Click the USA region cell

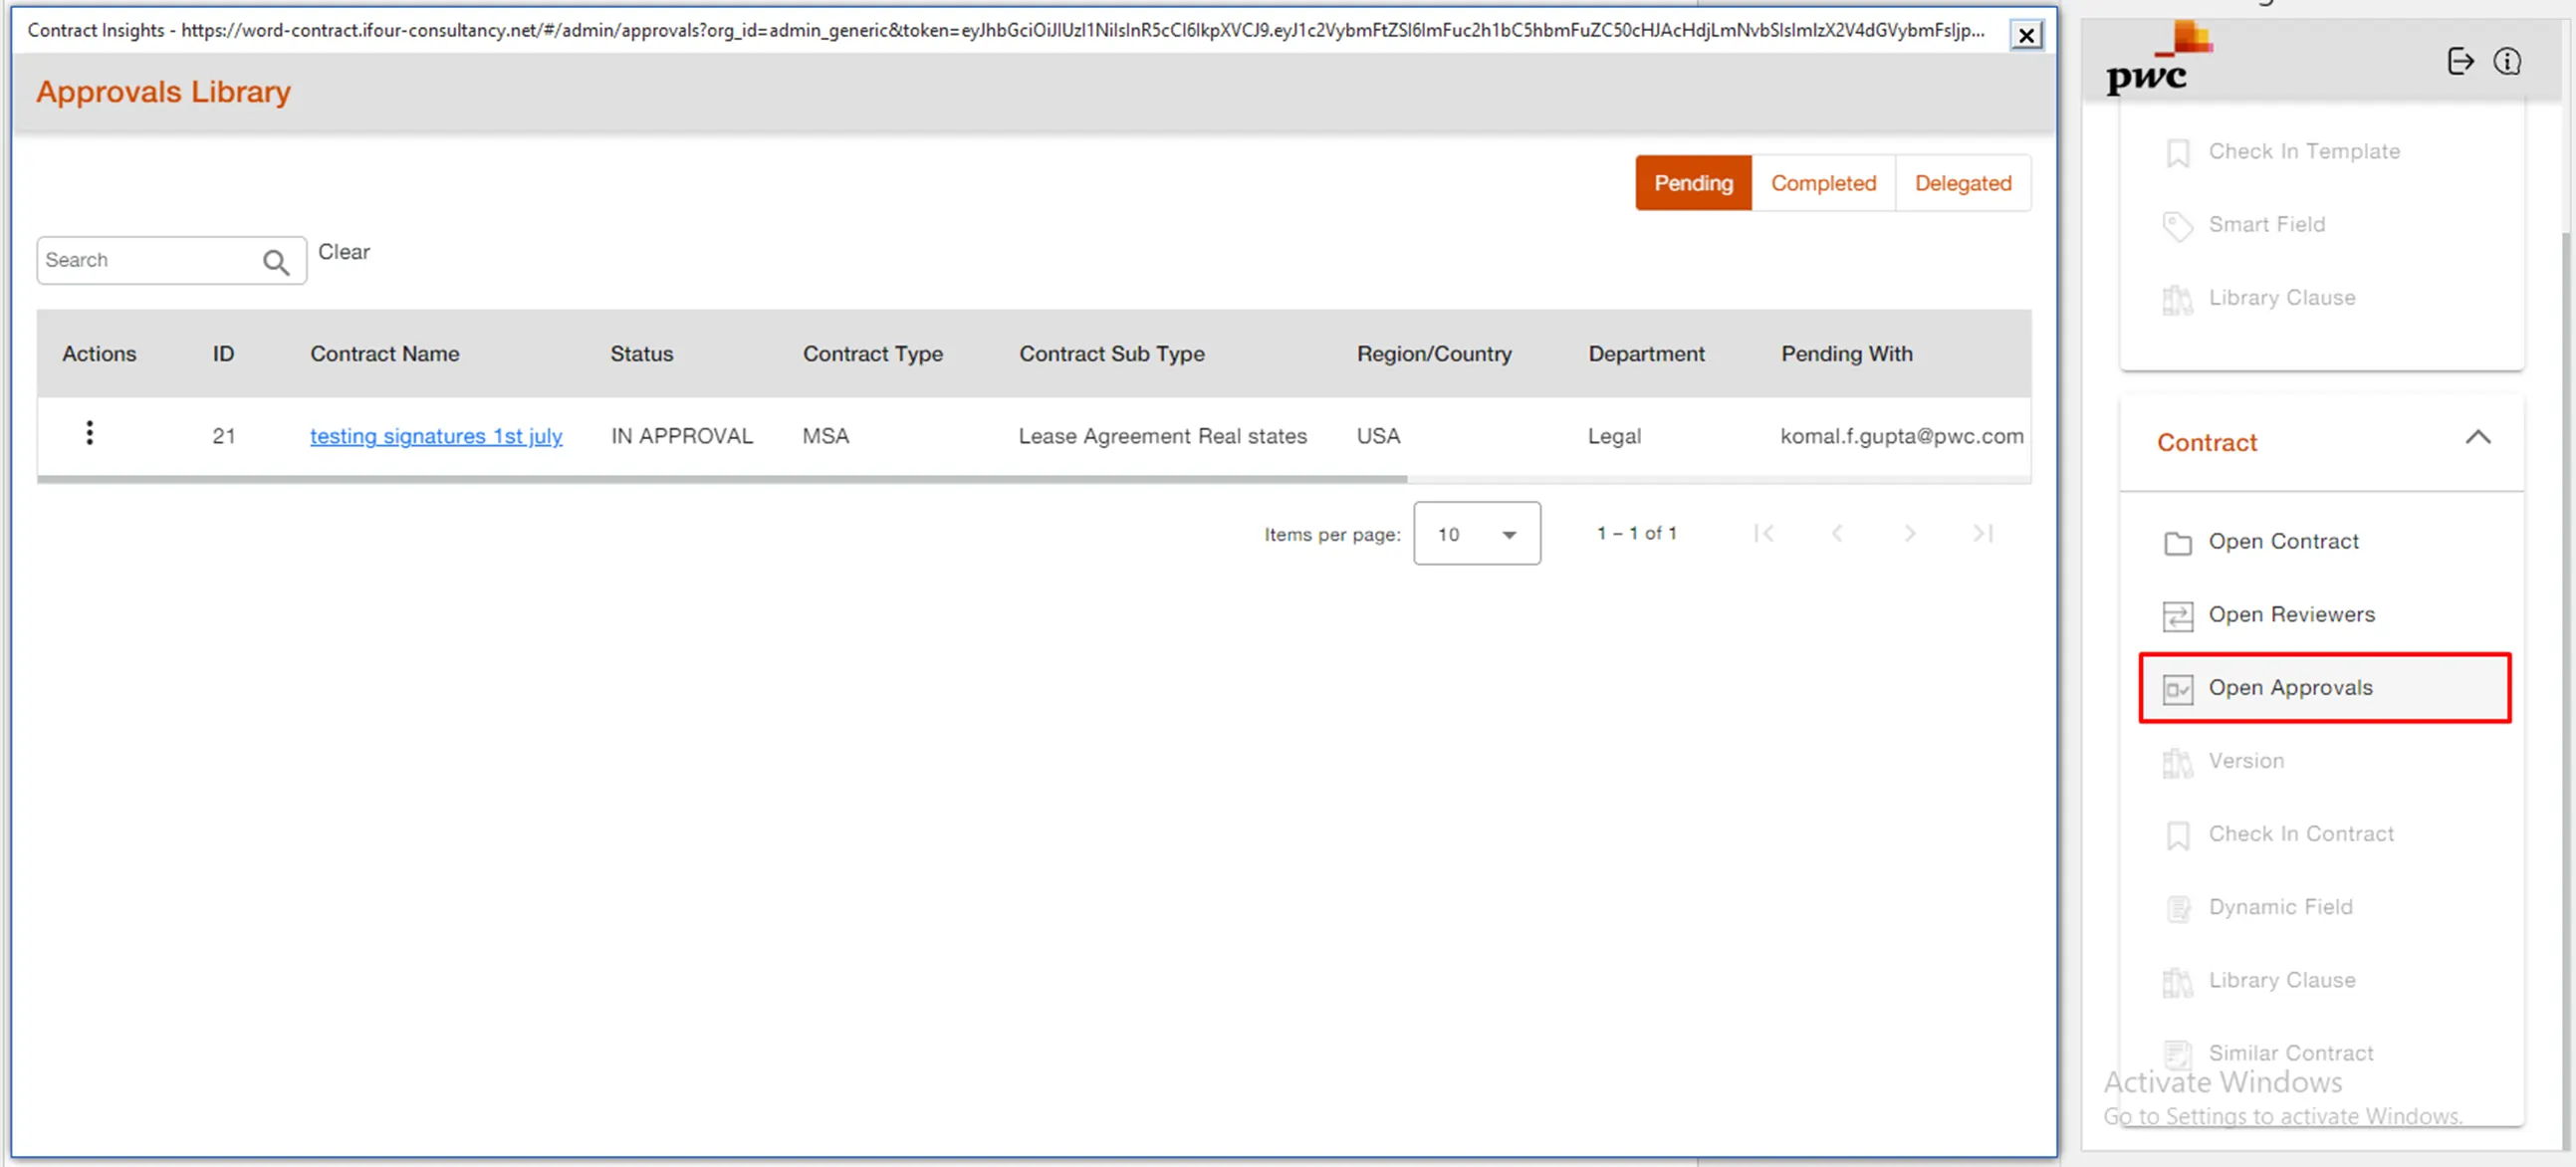(1378, 436)
